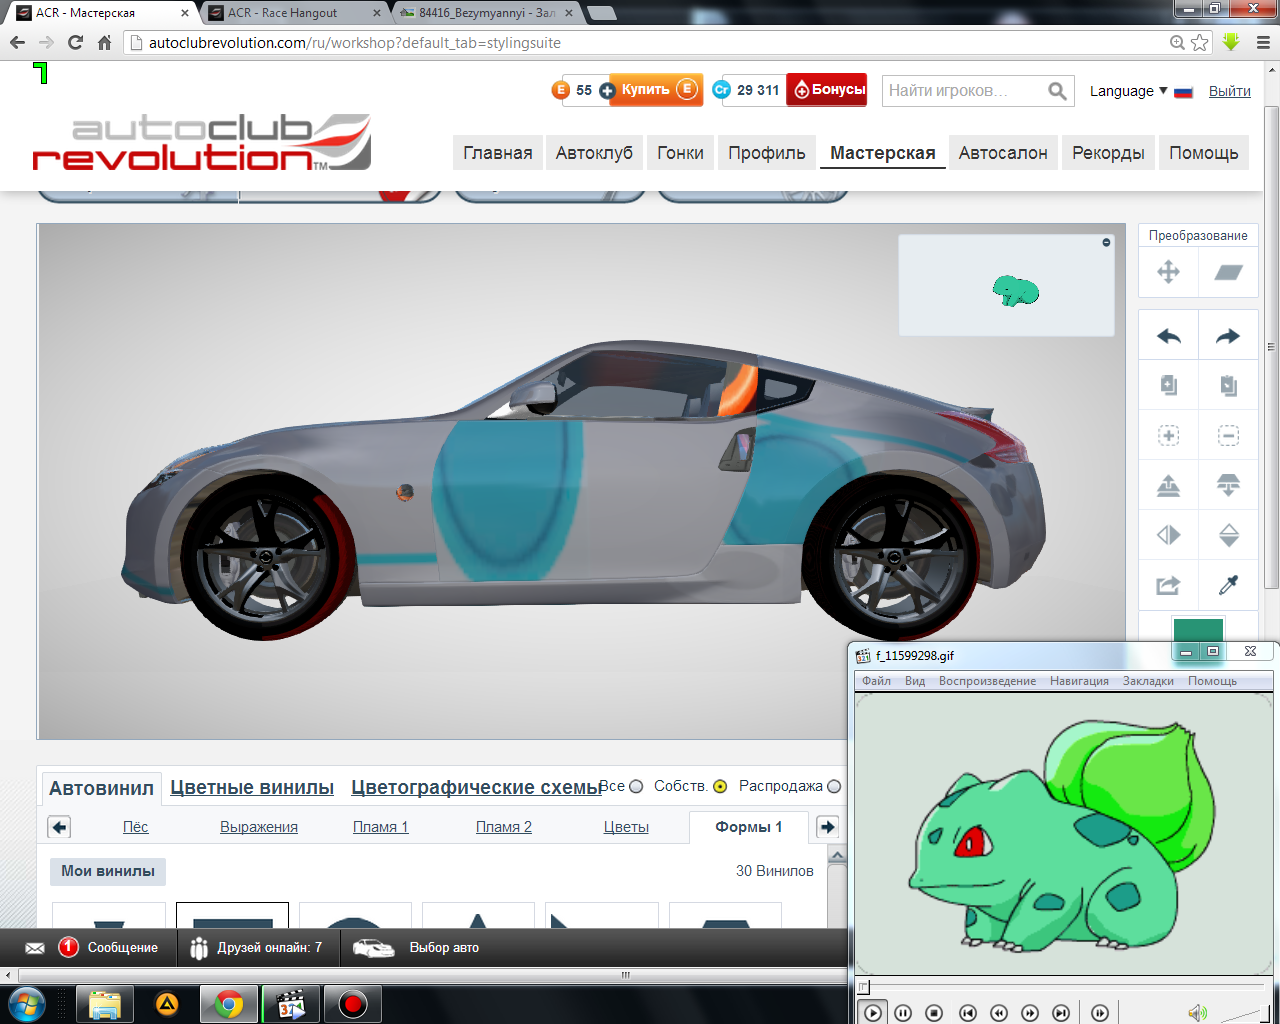
Task: Click the red Бонусы button
Action: tap(827, 90)
